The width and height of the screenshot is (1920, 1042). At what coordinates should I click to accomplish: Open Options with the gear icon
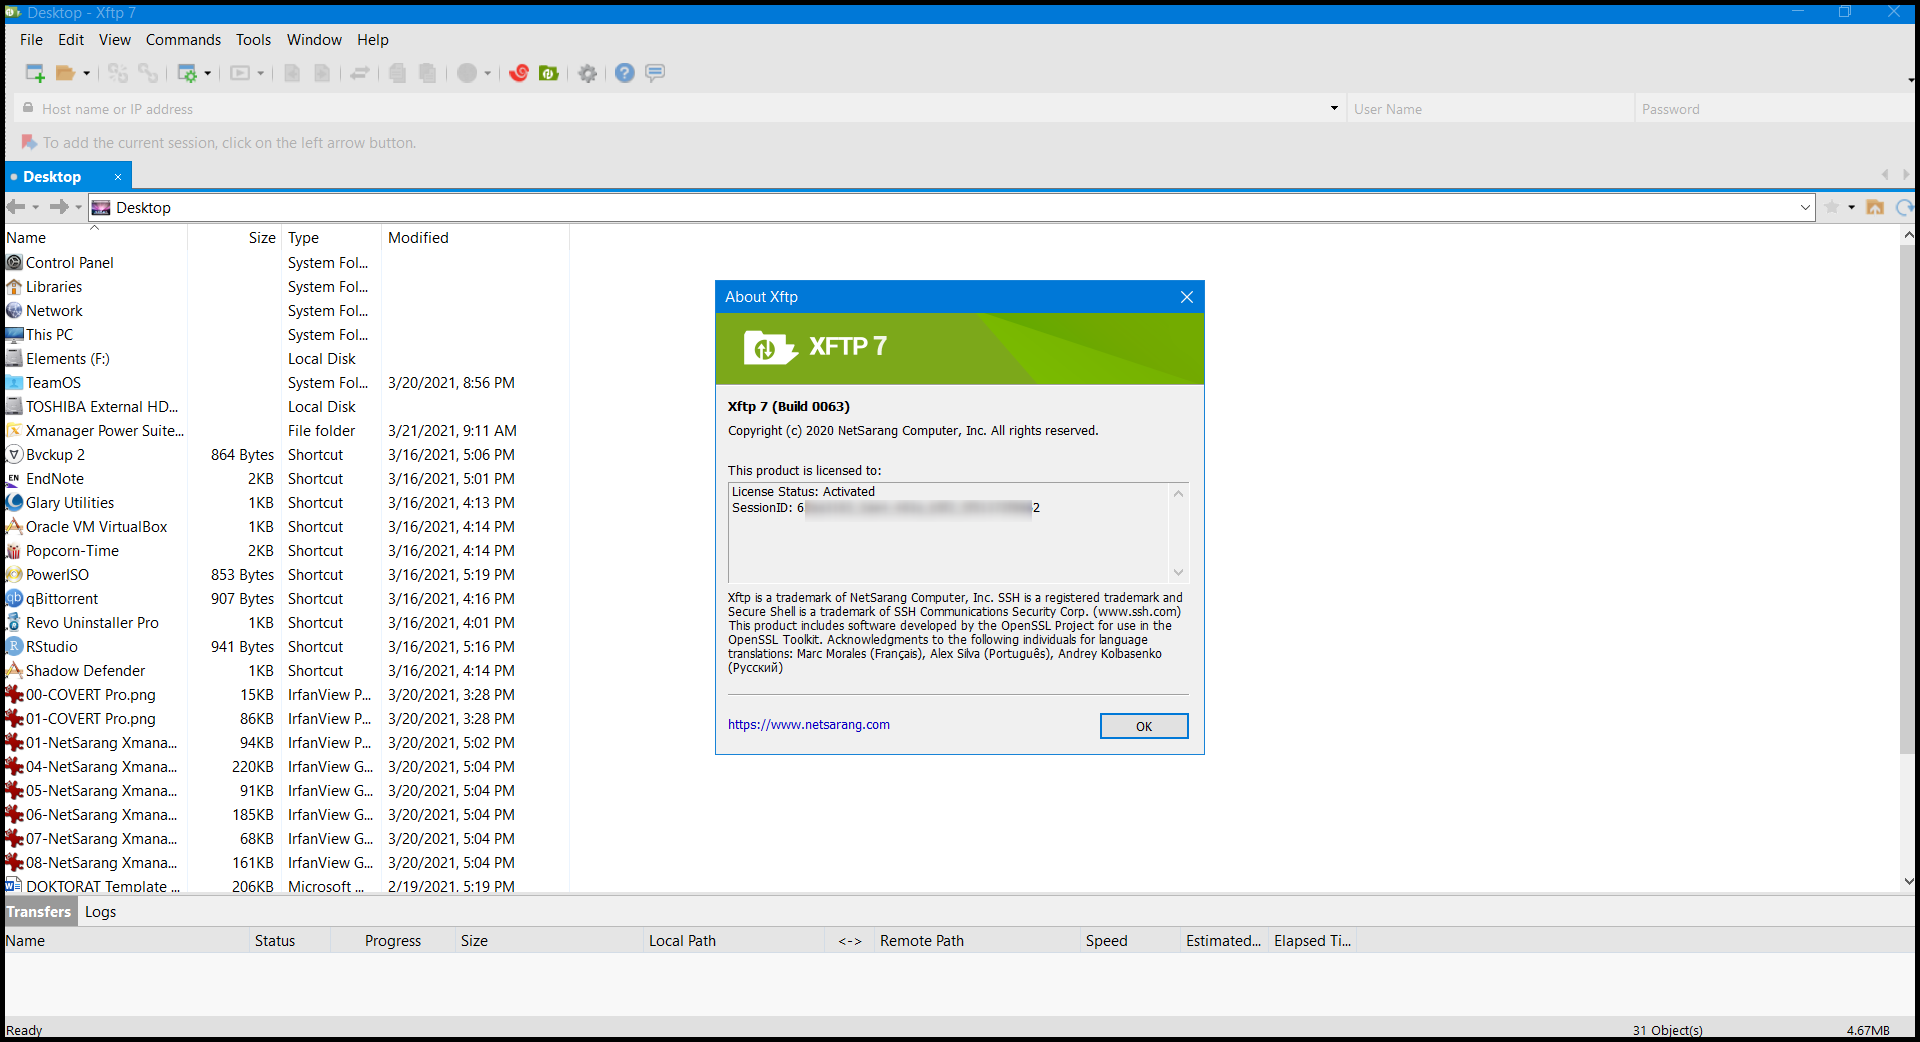pyautogui.click(x=588, y=73)
